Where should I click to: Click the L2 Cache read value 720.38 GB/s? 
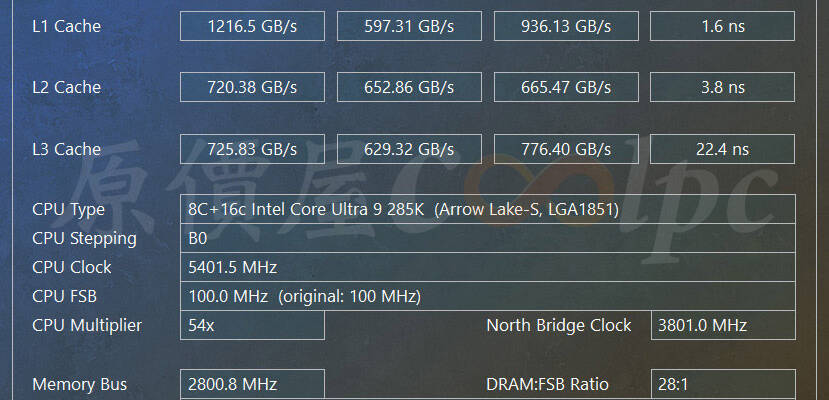click(252, 87)
